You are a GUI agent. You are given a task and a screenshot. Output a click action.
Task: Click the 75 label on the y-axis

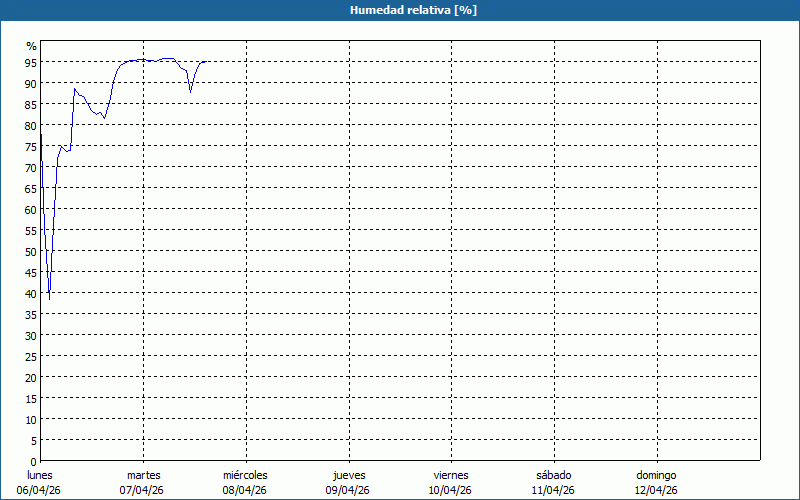click(x=31, y=146)
